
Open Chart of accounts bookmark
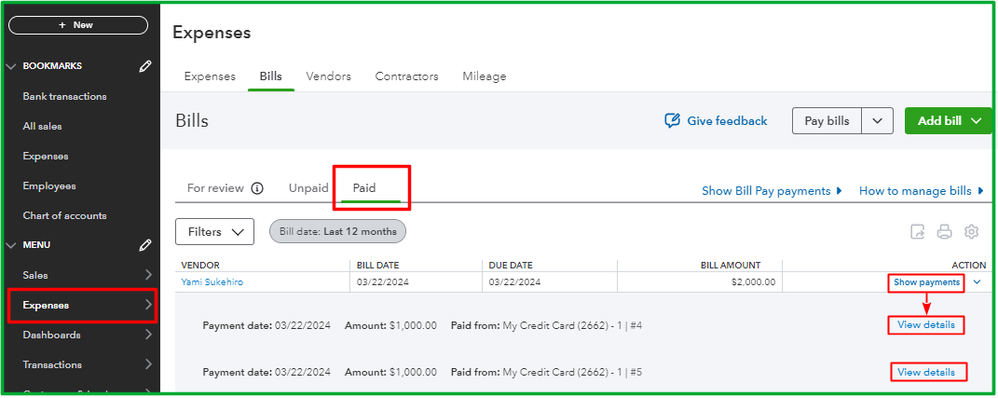[x=64, y=216]
